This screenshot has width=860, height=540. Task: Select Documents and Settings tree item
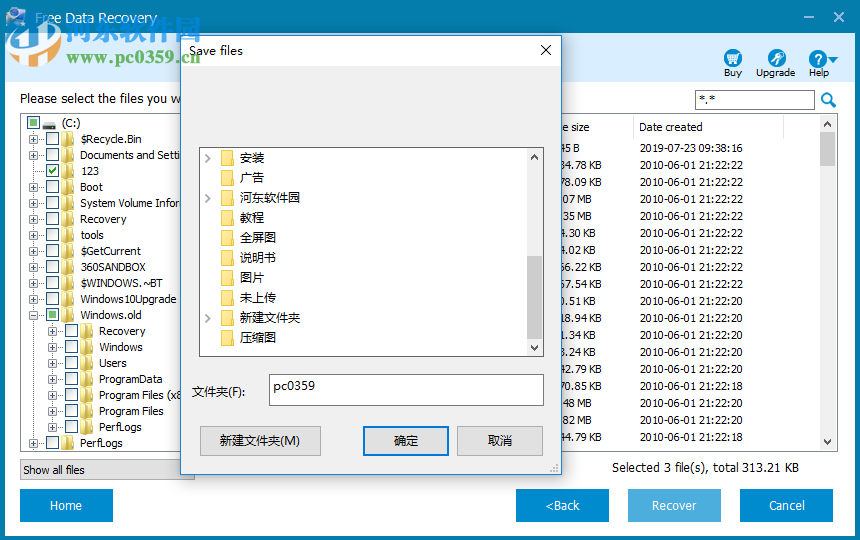[x=130, y=155]
